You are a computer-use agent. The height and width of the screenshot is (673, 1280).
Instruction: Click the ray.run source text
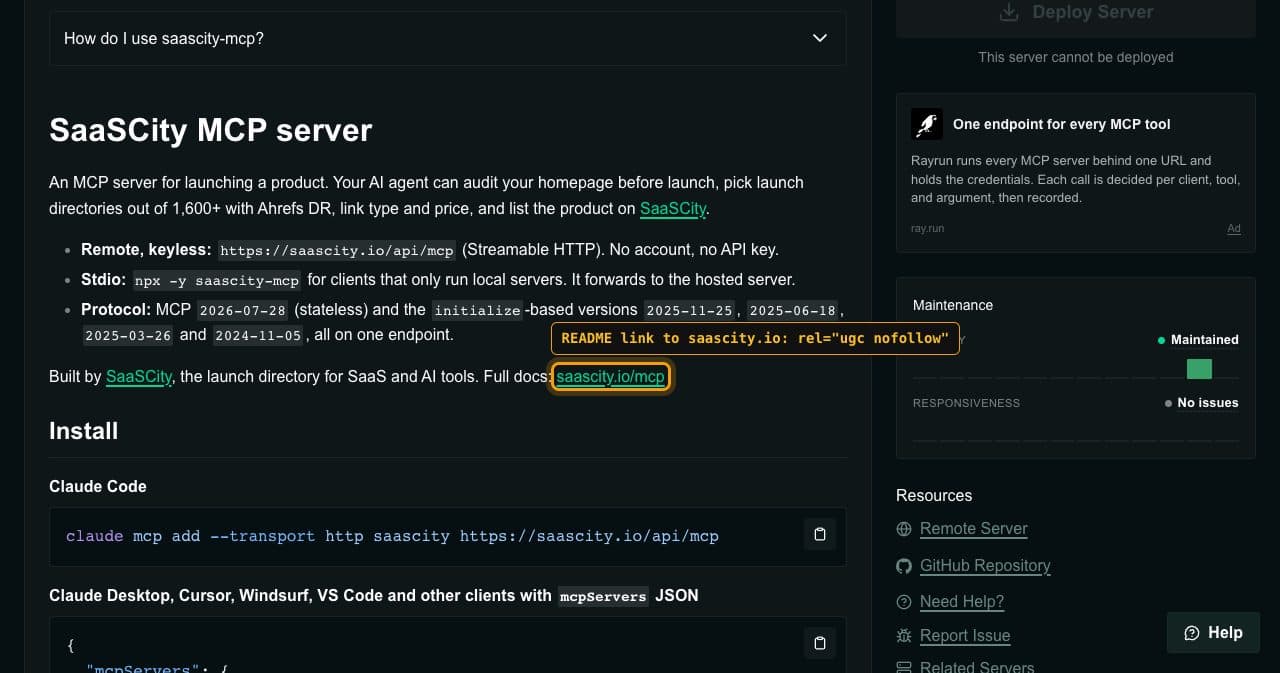coord(927,228)
